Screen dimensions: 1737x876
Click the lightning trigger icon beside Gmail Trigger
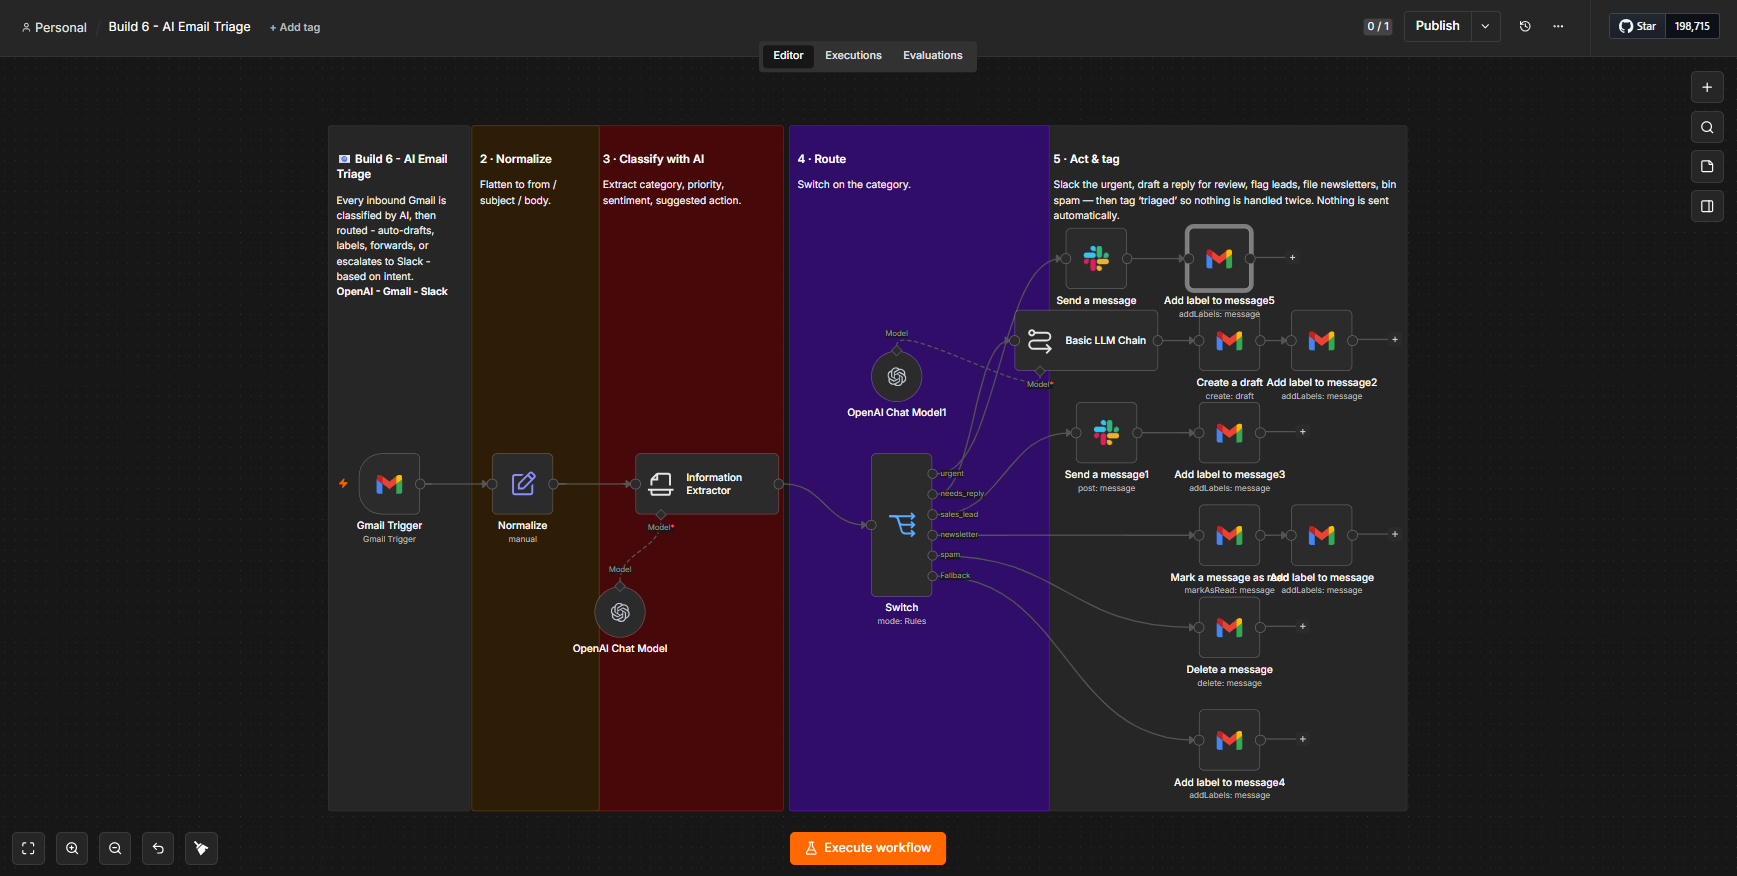tap(343, 484)
